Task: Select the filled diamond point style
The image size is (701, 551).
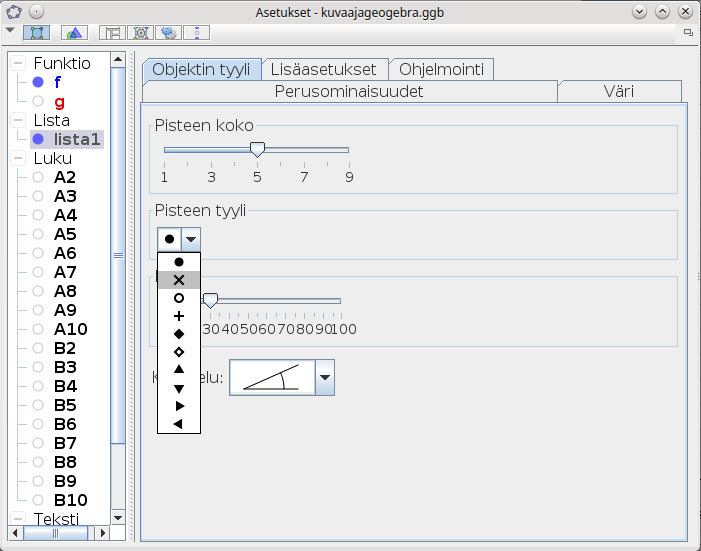Action: coord(179,334)
